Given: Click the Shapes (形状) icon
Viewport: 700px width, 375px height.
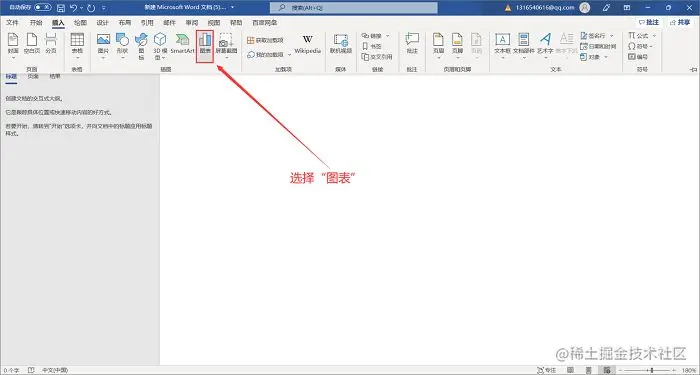Looking at the screenshot, I should 122,40.
